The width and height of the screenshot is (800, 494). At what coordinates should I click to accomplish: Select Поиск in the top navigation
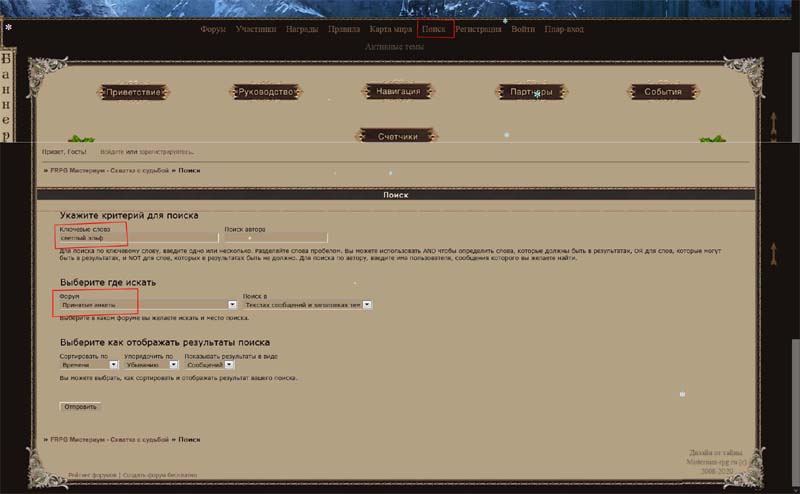434,29
